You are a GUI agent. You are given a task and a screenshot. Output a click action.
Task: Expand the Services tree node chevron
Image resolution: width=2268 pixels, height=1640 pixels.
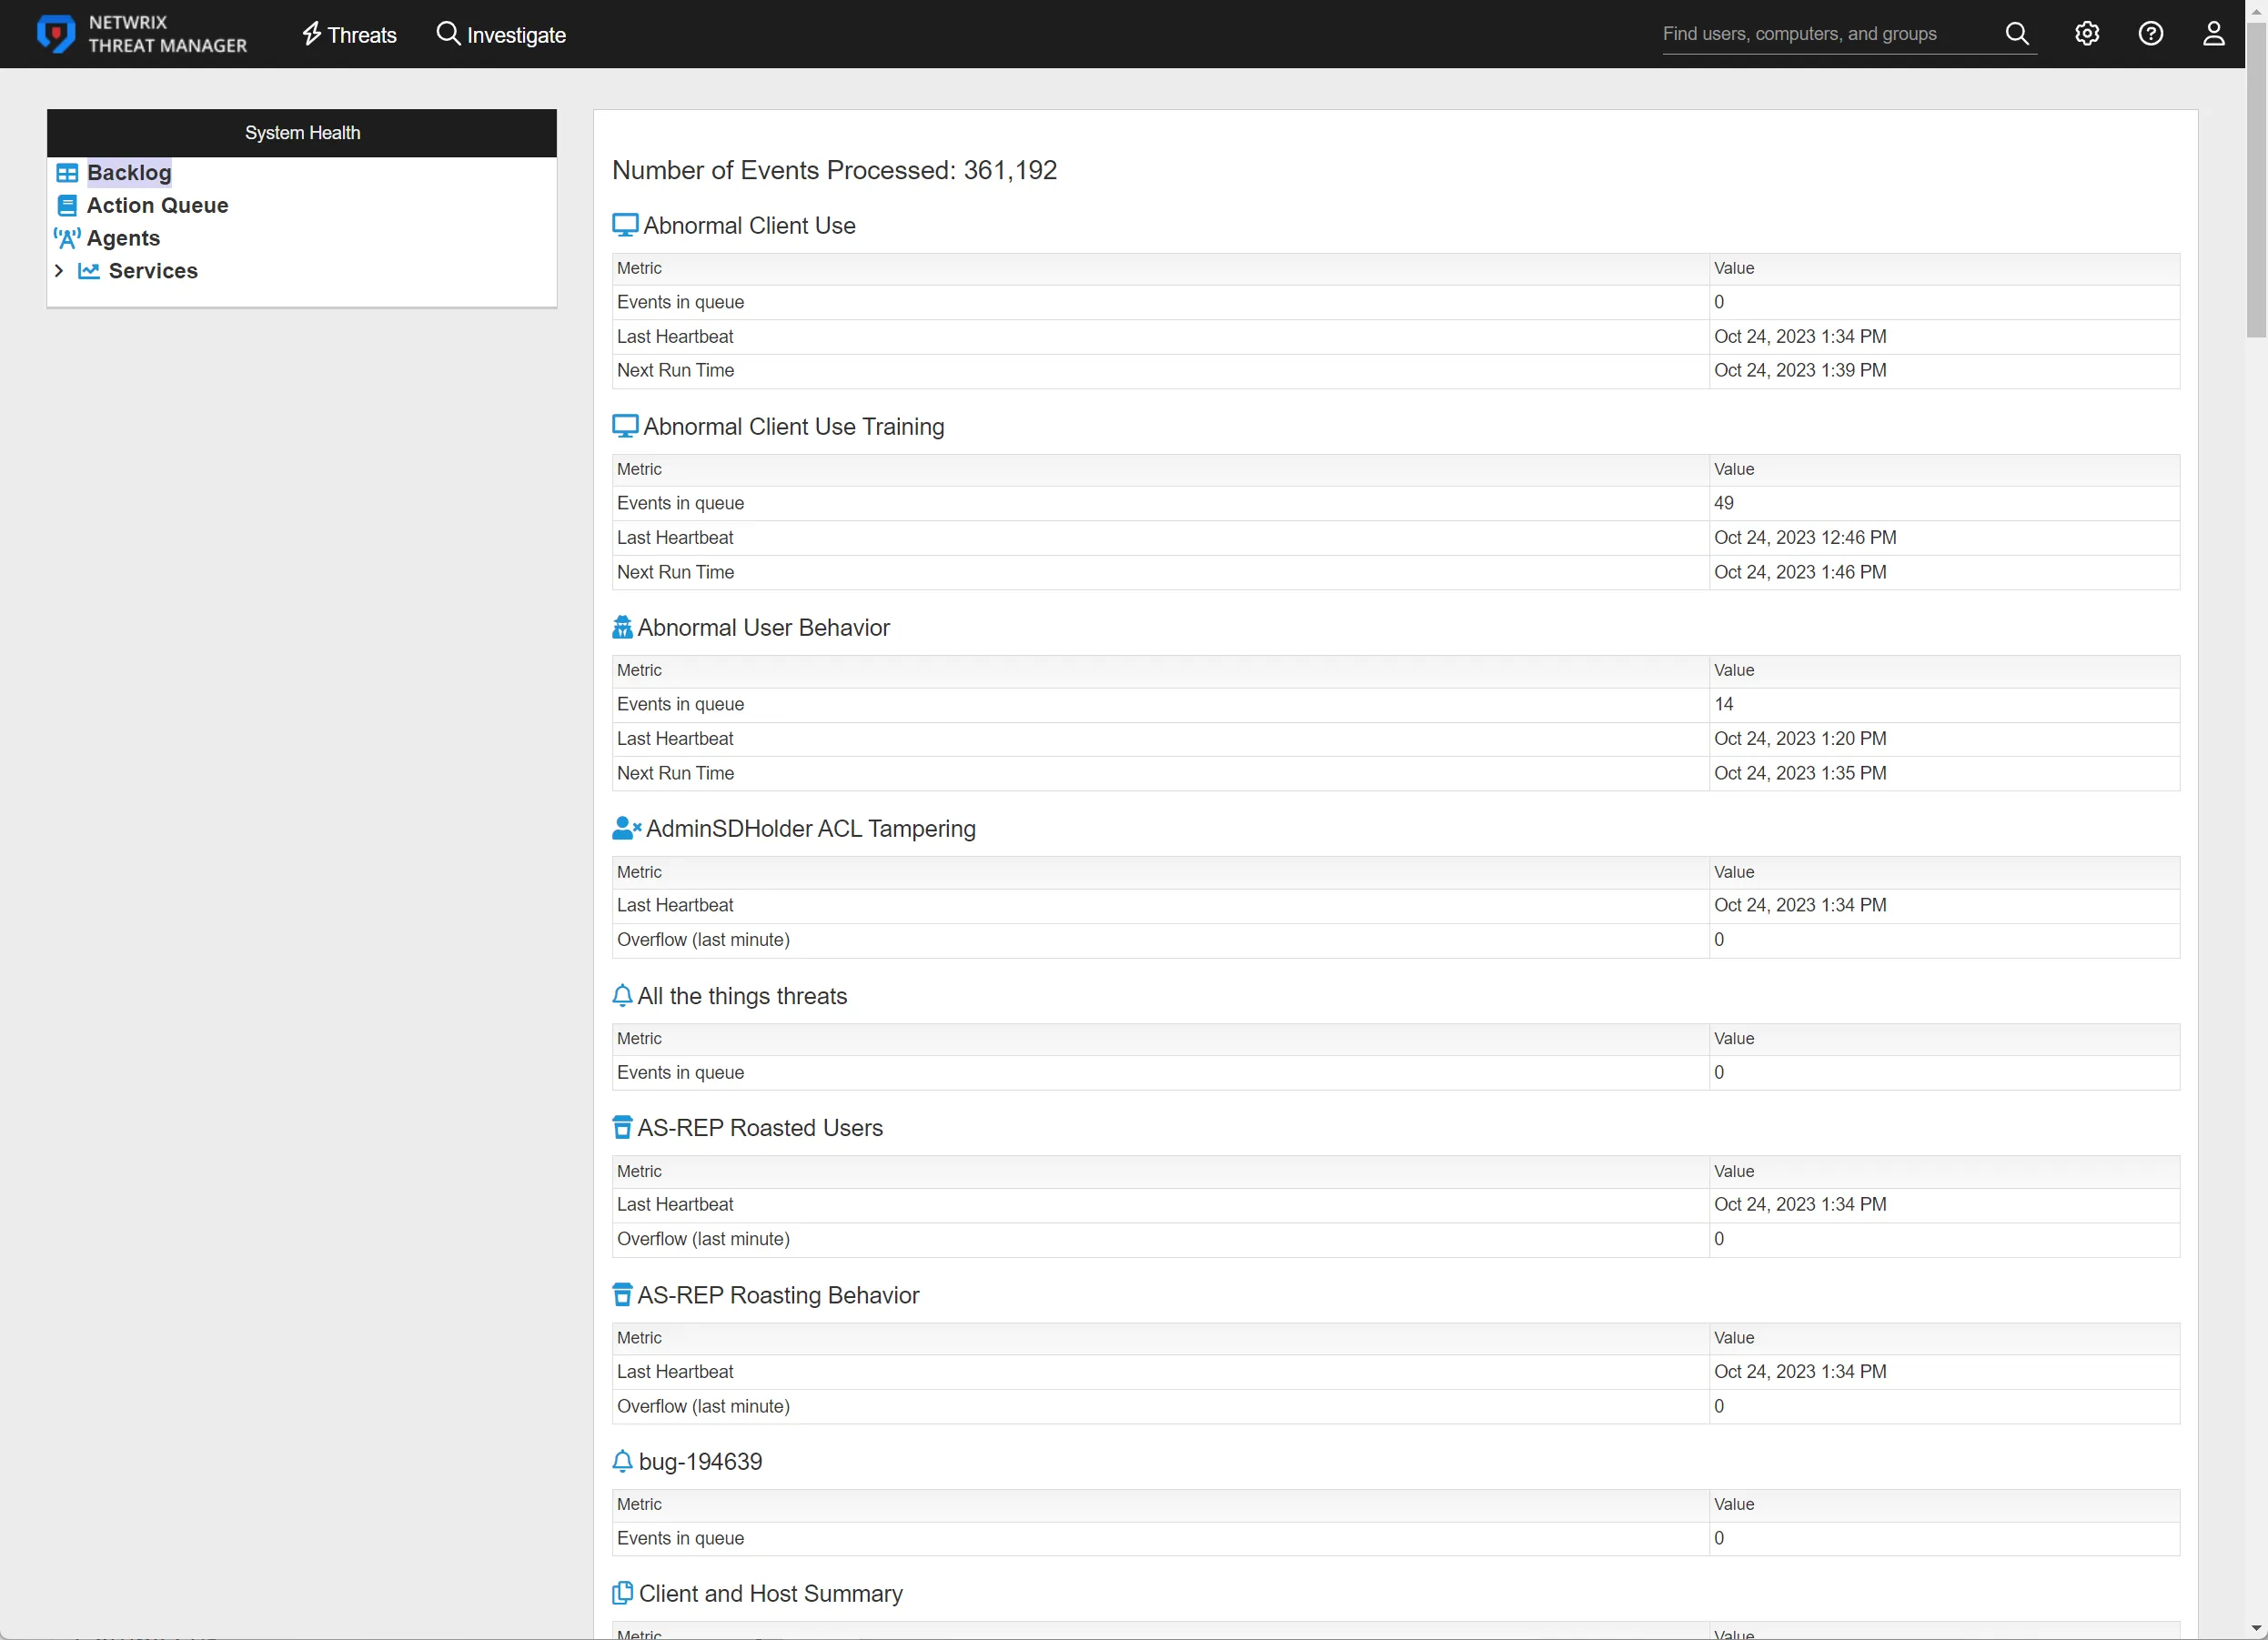59,271
